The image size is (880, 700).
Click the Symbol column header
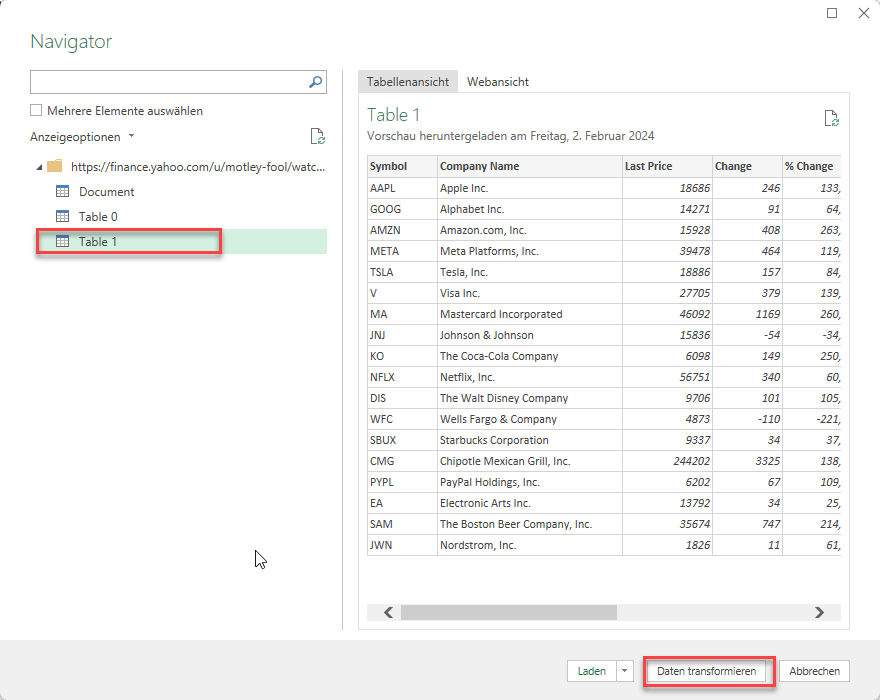(402, 166)
